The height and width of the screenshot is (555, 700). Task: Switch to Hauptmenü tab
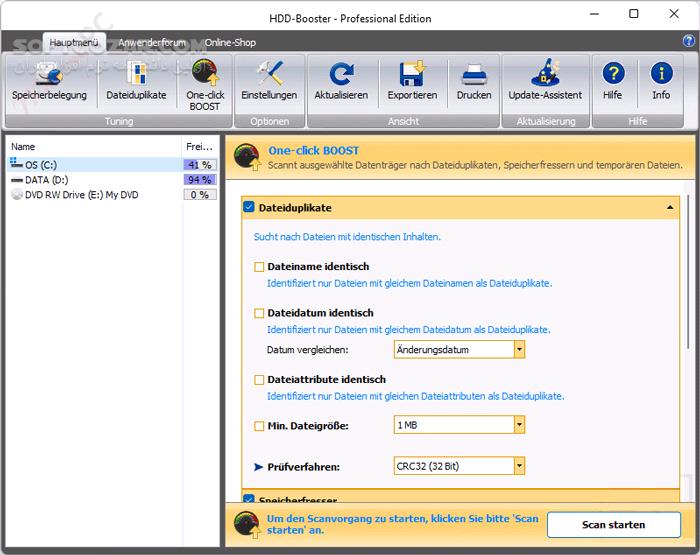74,42
